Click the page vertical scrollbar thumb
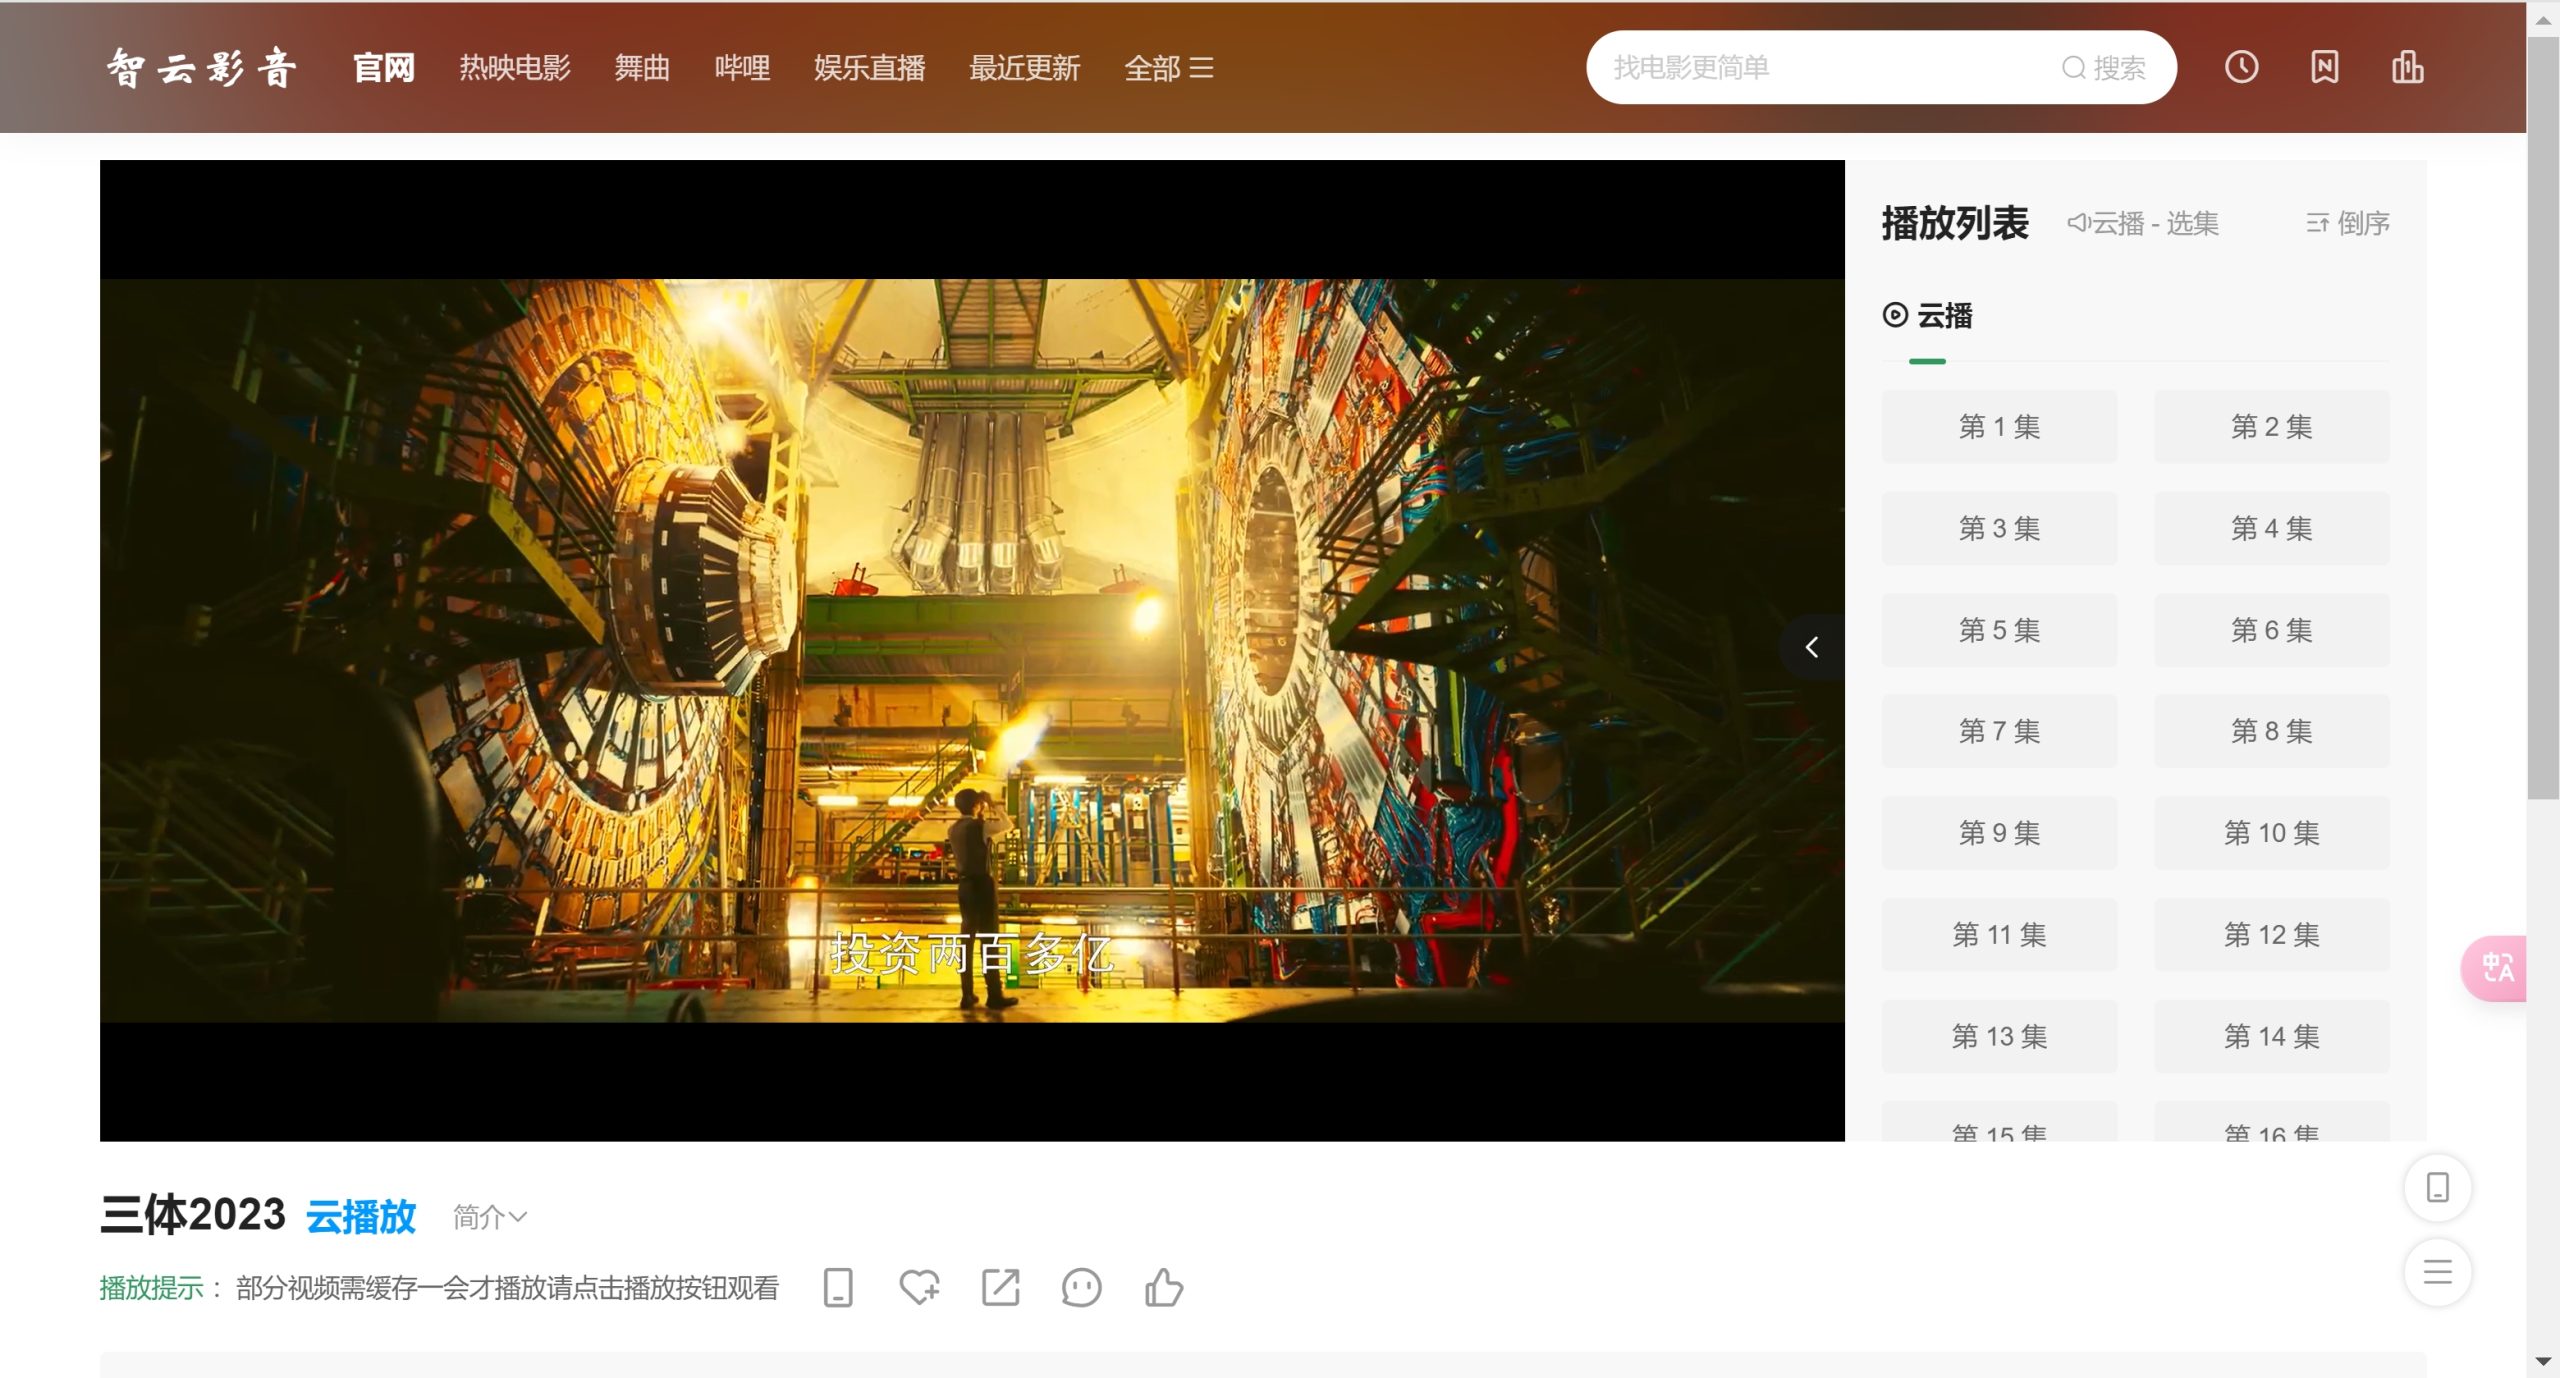Image resolution: width=2560 pixels, height=1378 pixels. [x=2542, y=418]
